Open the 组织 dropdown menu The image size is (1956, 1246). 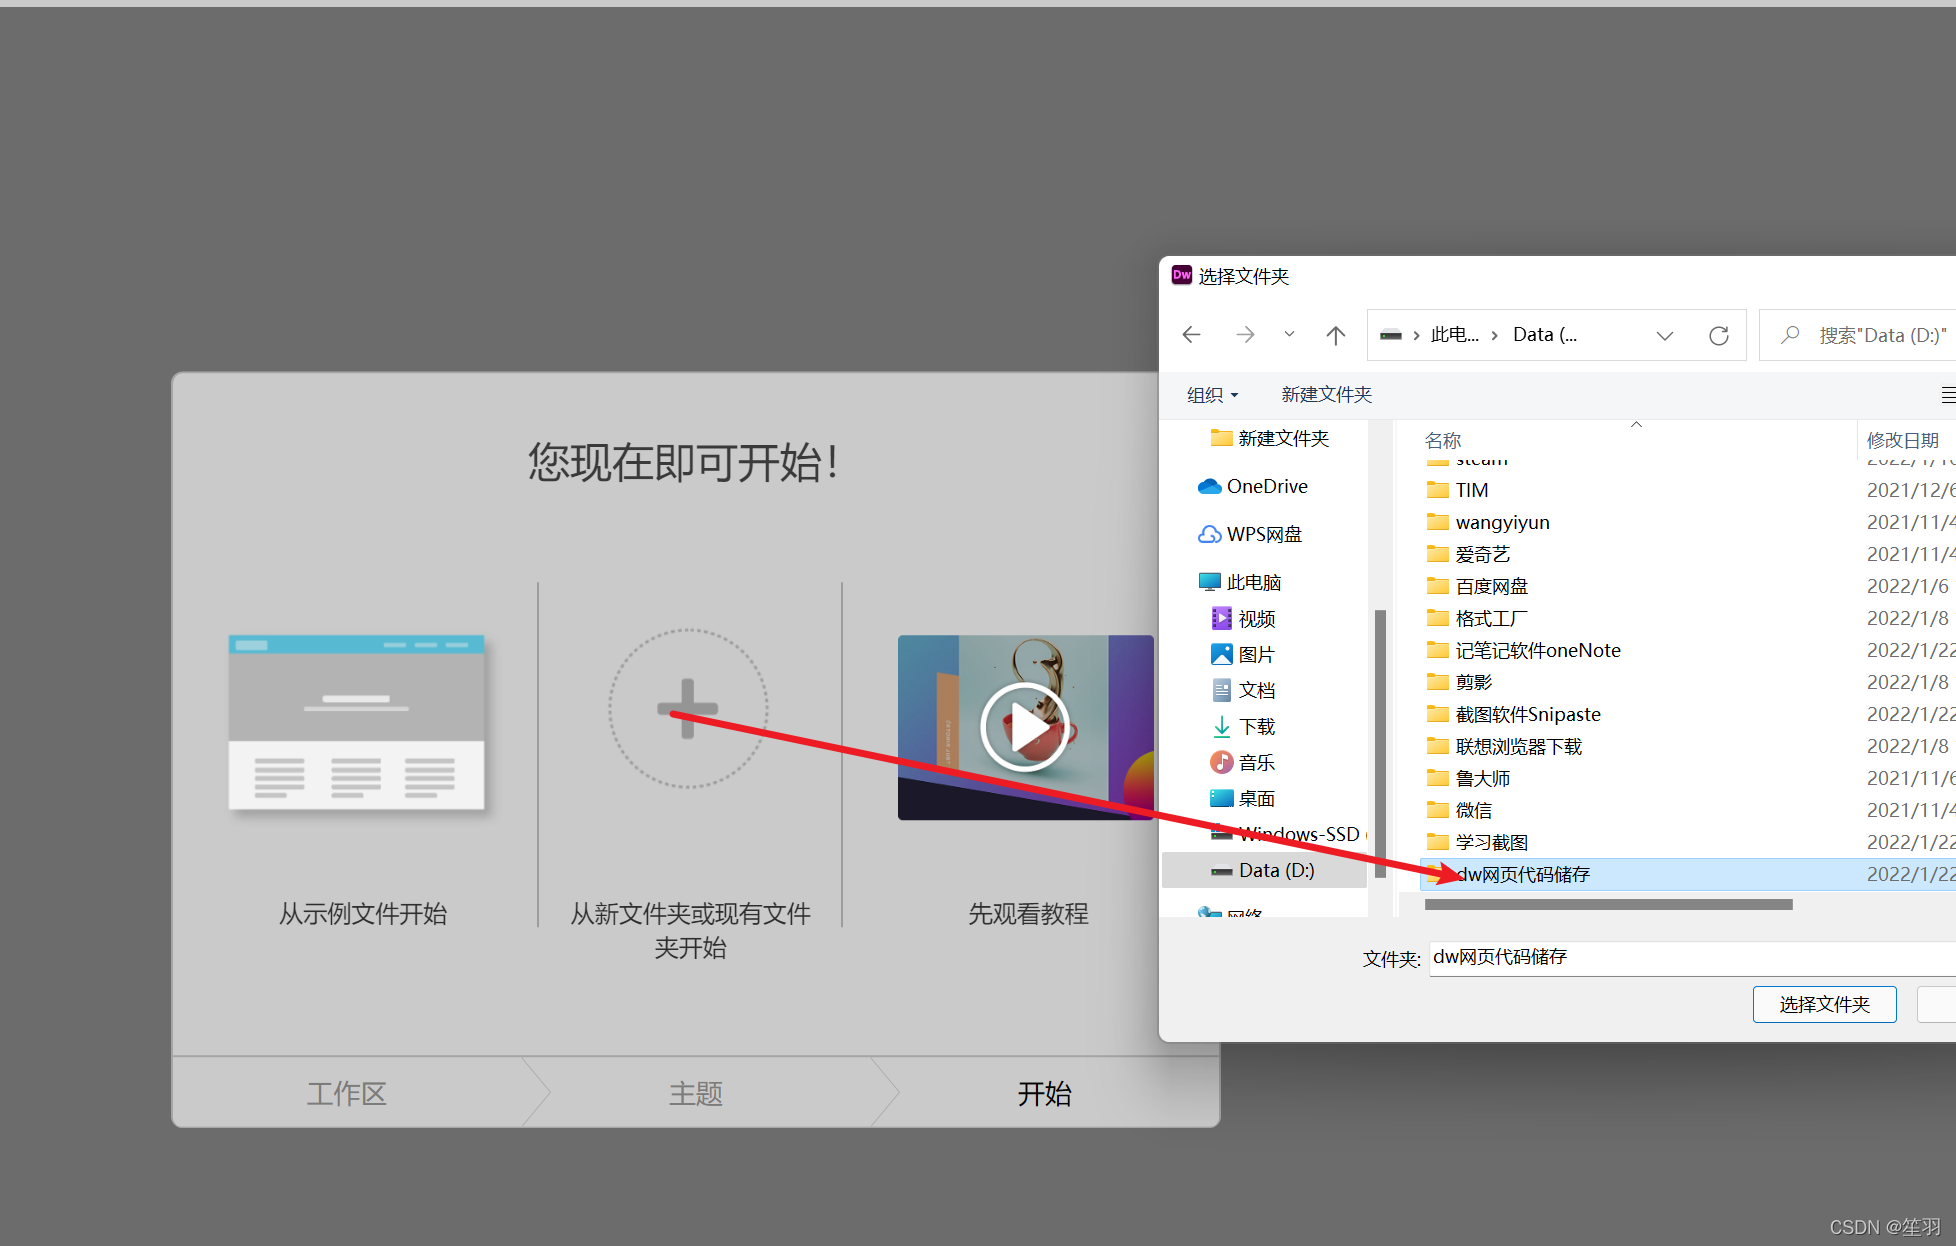point(1212,395)
